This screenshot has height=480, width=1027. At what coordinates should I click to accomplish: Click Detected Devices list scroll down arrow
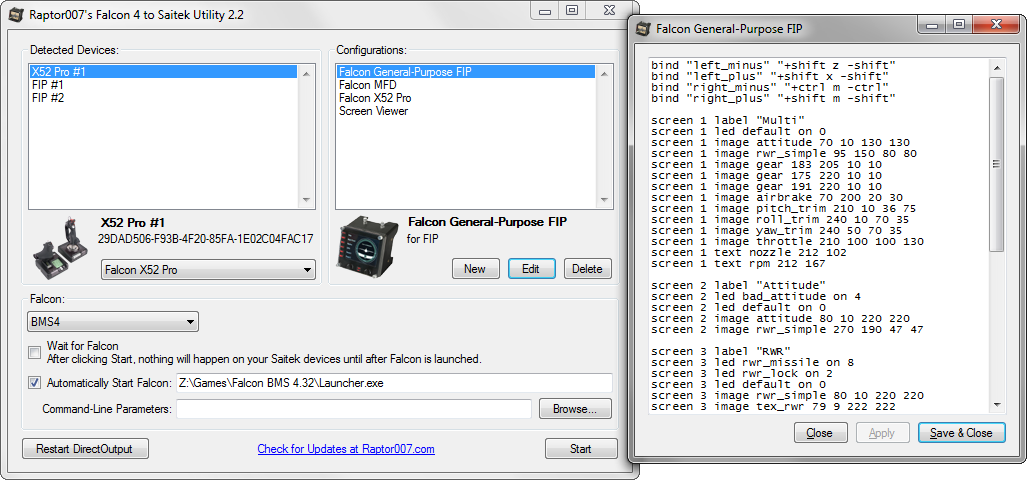tap(306, 200)
